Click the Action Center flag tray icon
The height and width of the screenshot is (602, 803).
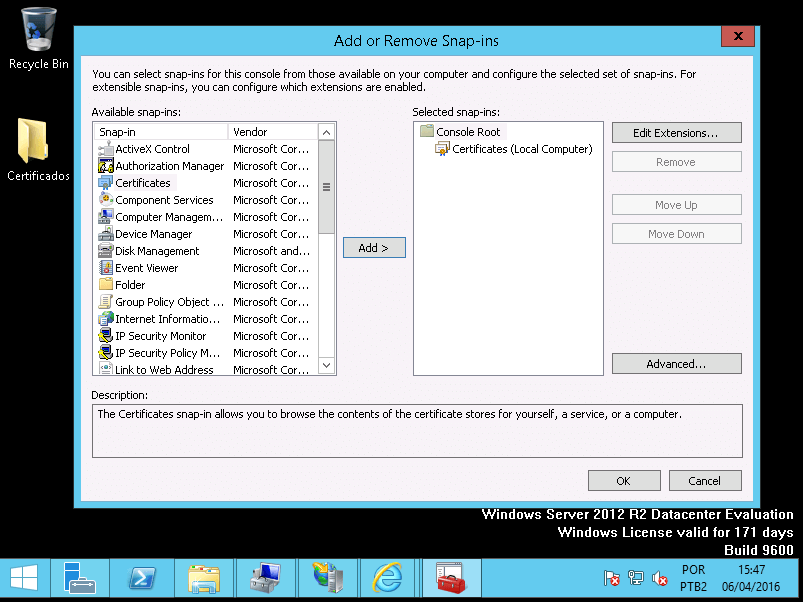611,578
